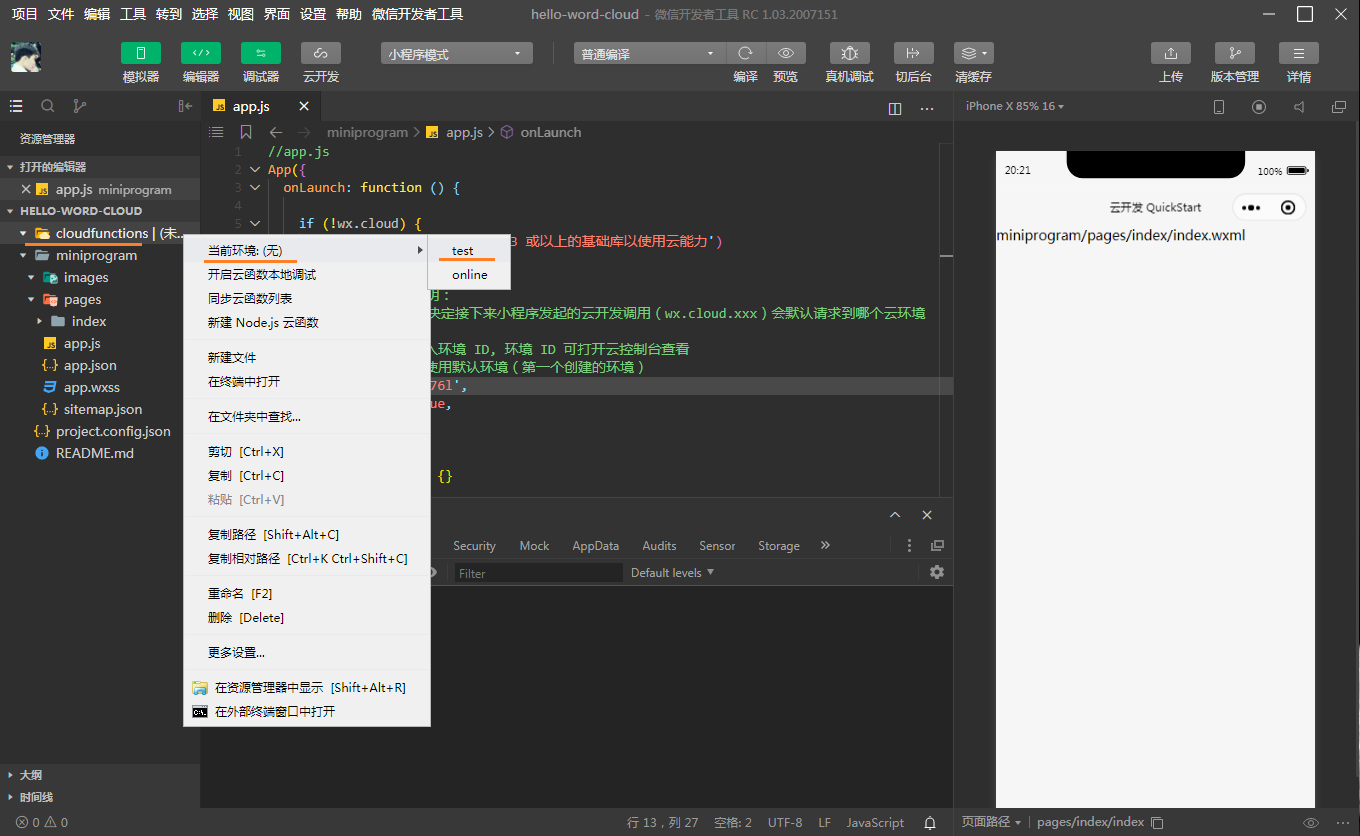1360x836 pixels.
Task: Toggle simulator mute speaker icon
Action: coord(1299,106)
